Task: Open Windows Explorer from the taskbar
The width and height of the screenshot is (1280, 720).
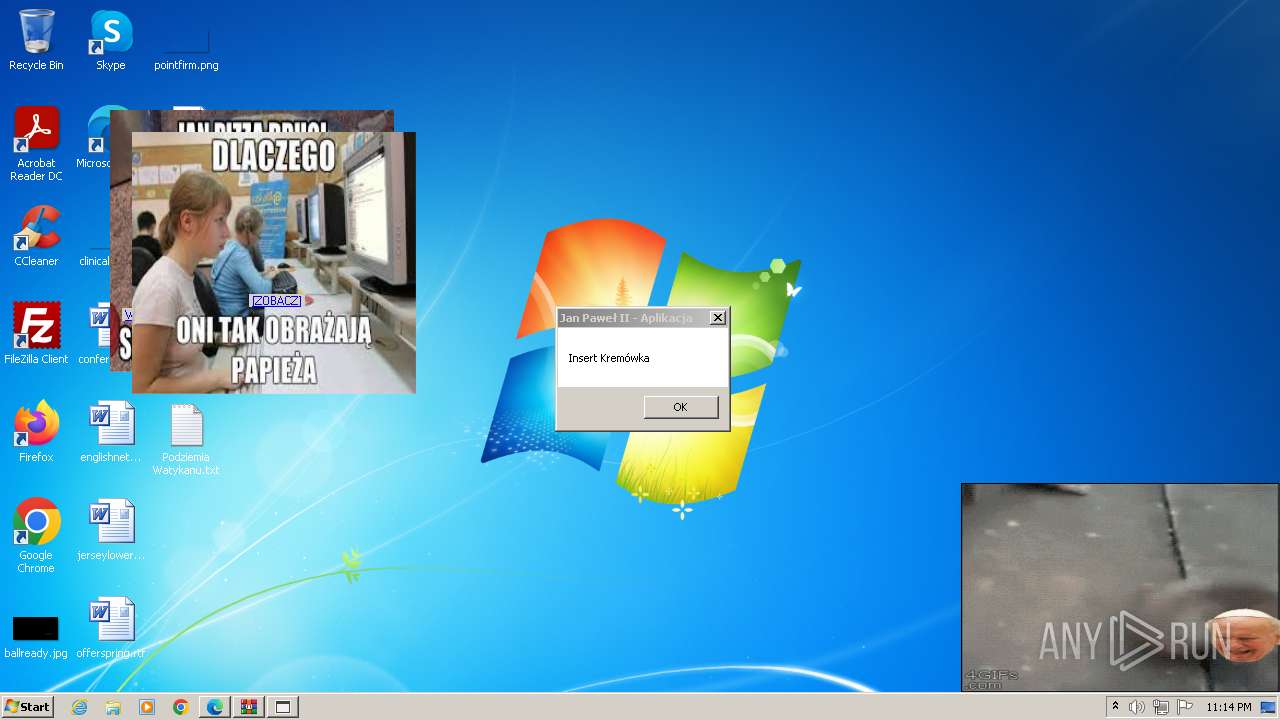Action: pyautogui.click(x=113, y=707)
